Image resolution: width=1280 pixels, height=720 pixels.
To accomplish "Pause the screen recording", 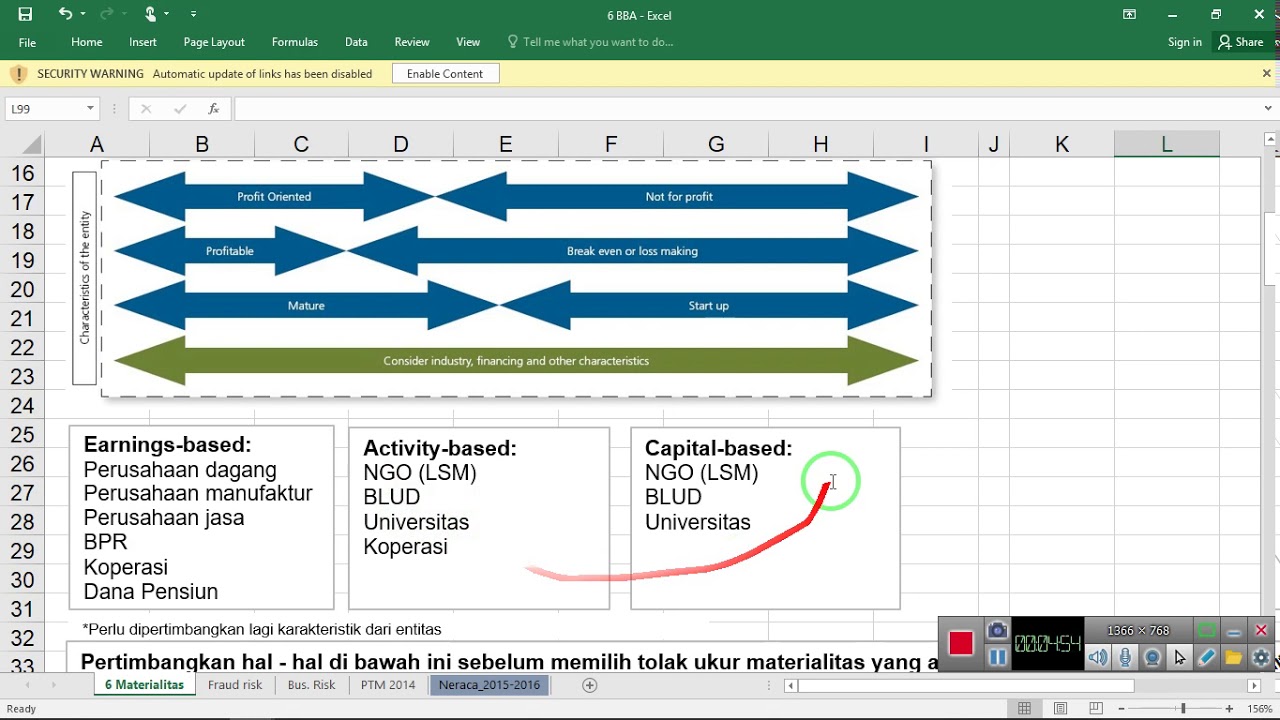I will (997, 657).
